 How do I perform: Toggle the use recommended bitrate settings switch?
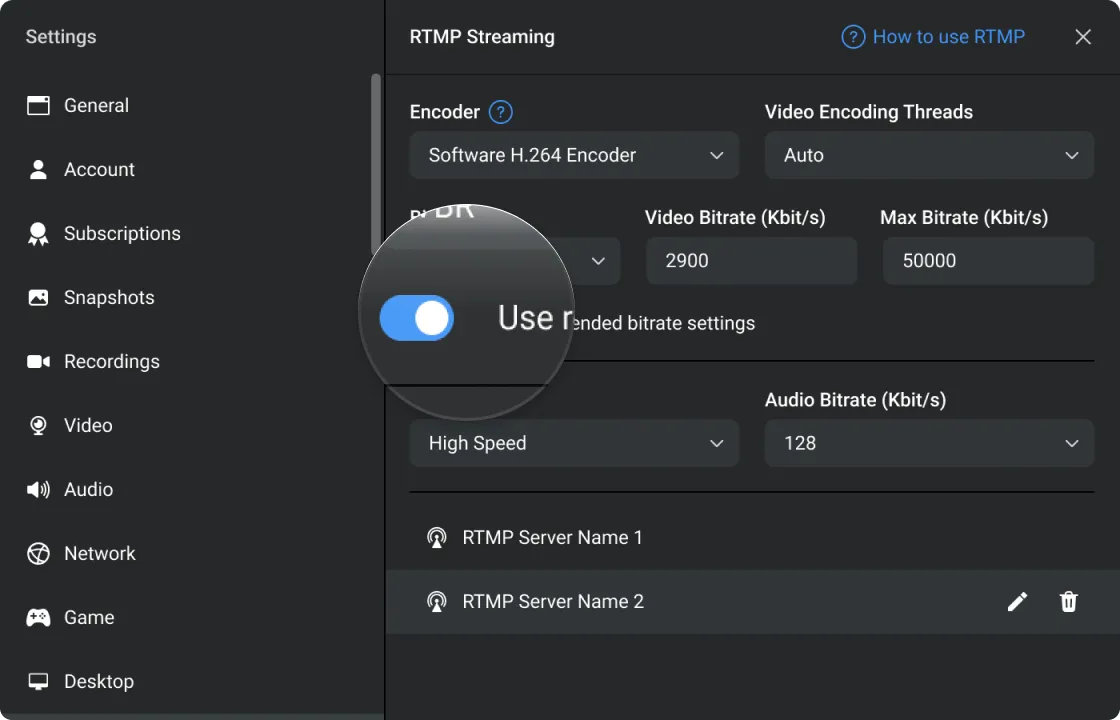417,319
